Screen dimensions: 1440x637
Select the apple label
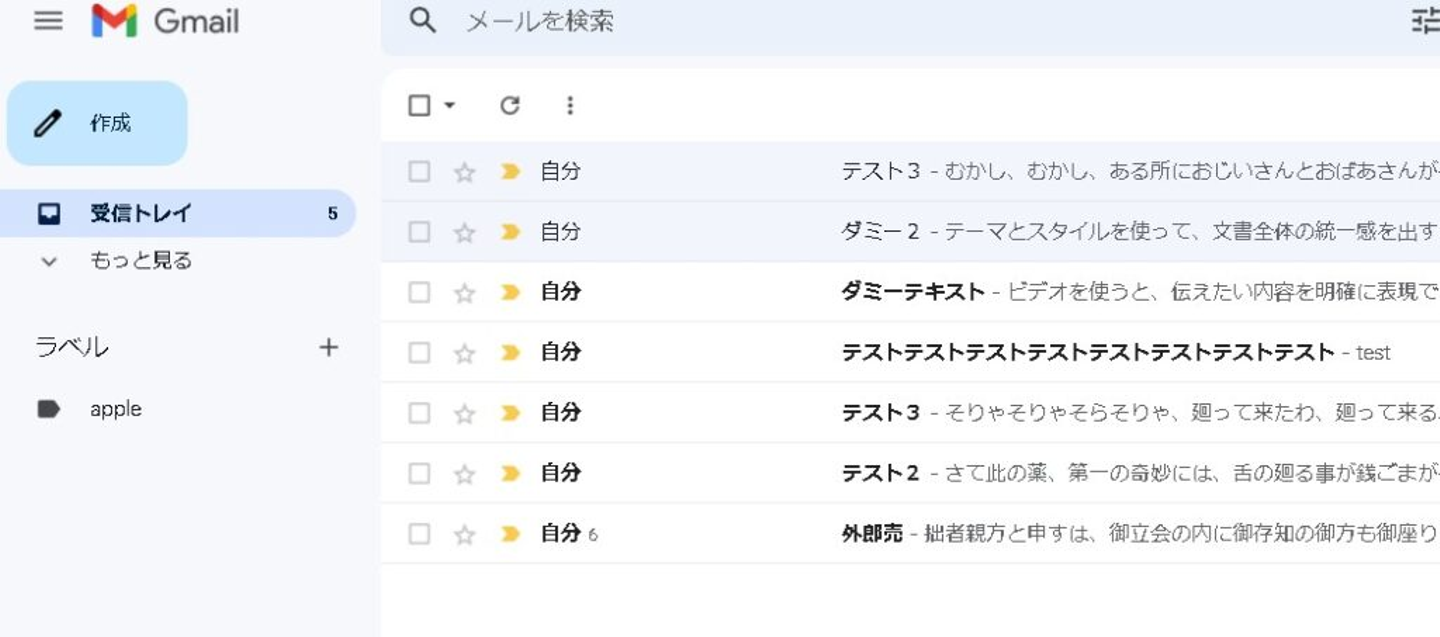coord(115,409)
